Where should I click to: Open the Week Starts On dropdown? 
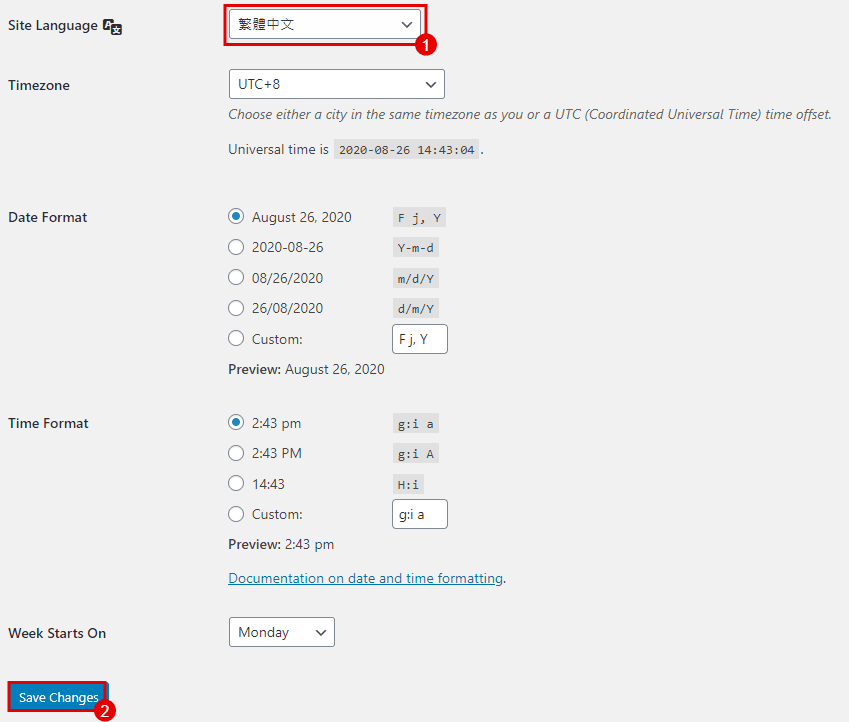click(282, 632)
